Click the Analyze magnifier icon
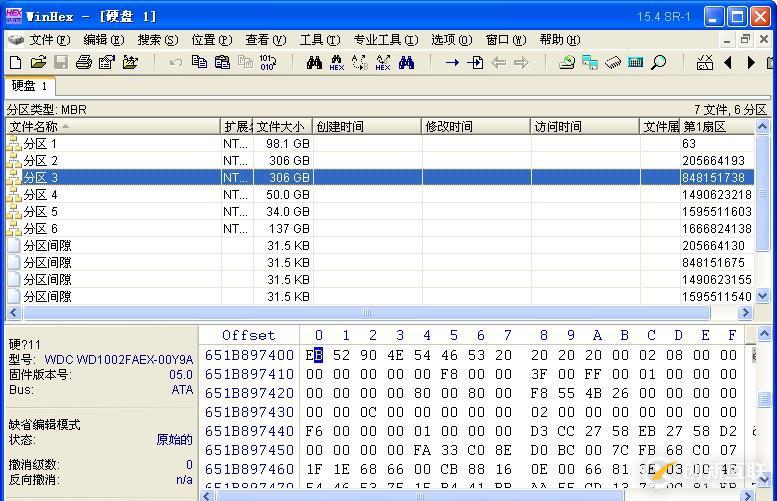Image resolution: width=777 pixels, height=501 pixels. (x=659, y=62)
